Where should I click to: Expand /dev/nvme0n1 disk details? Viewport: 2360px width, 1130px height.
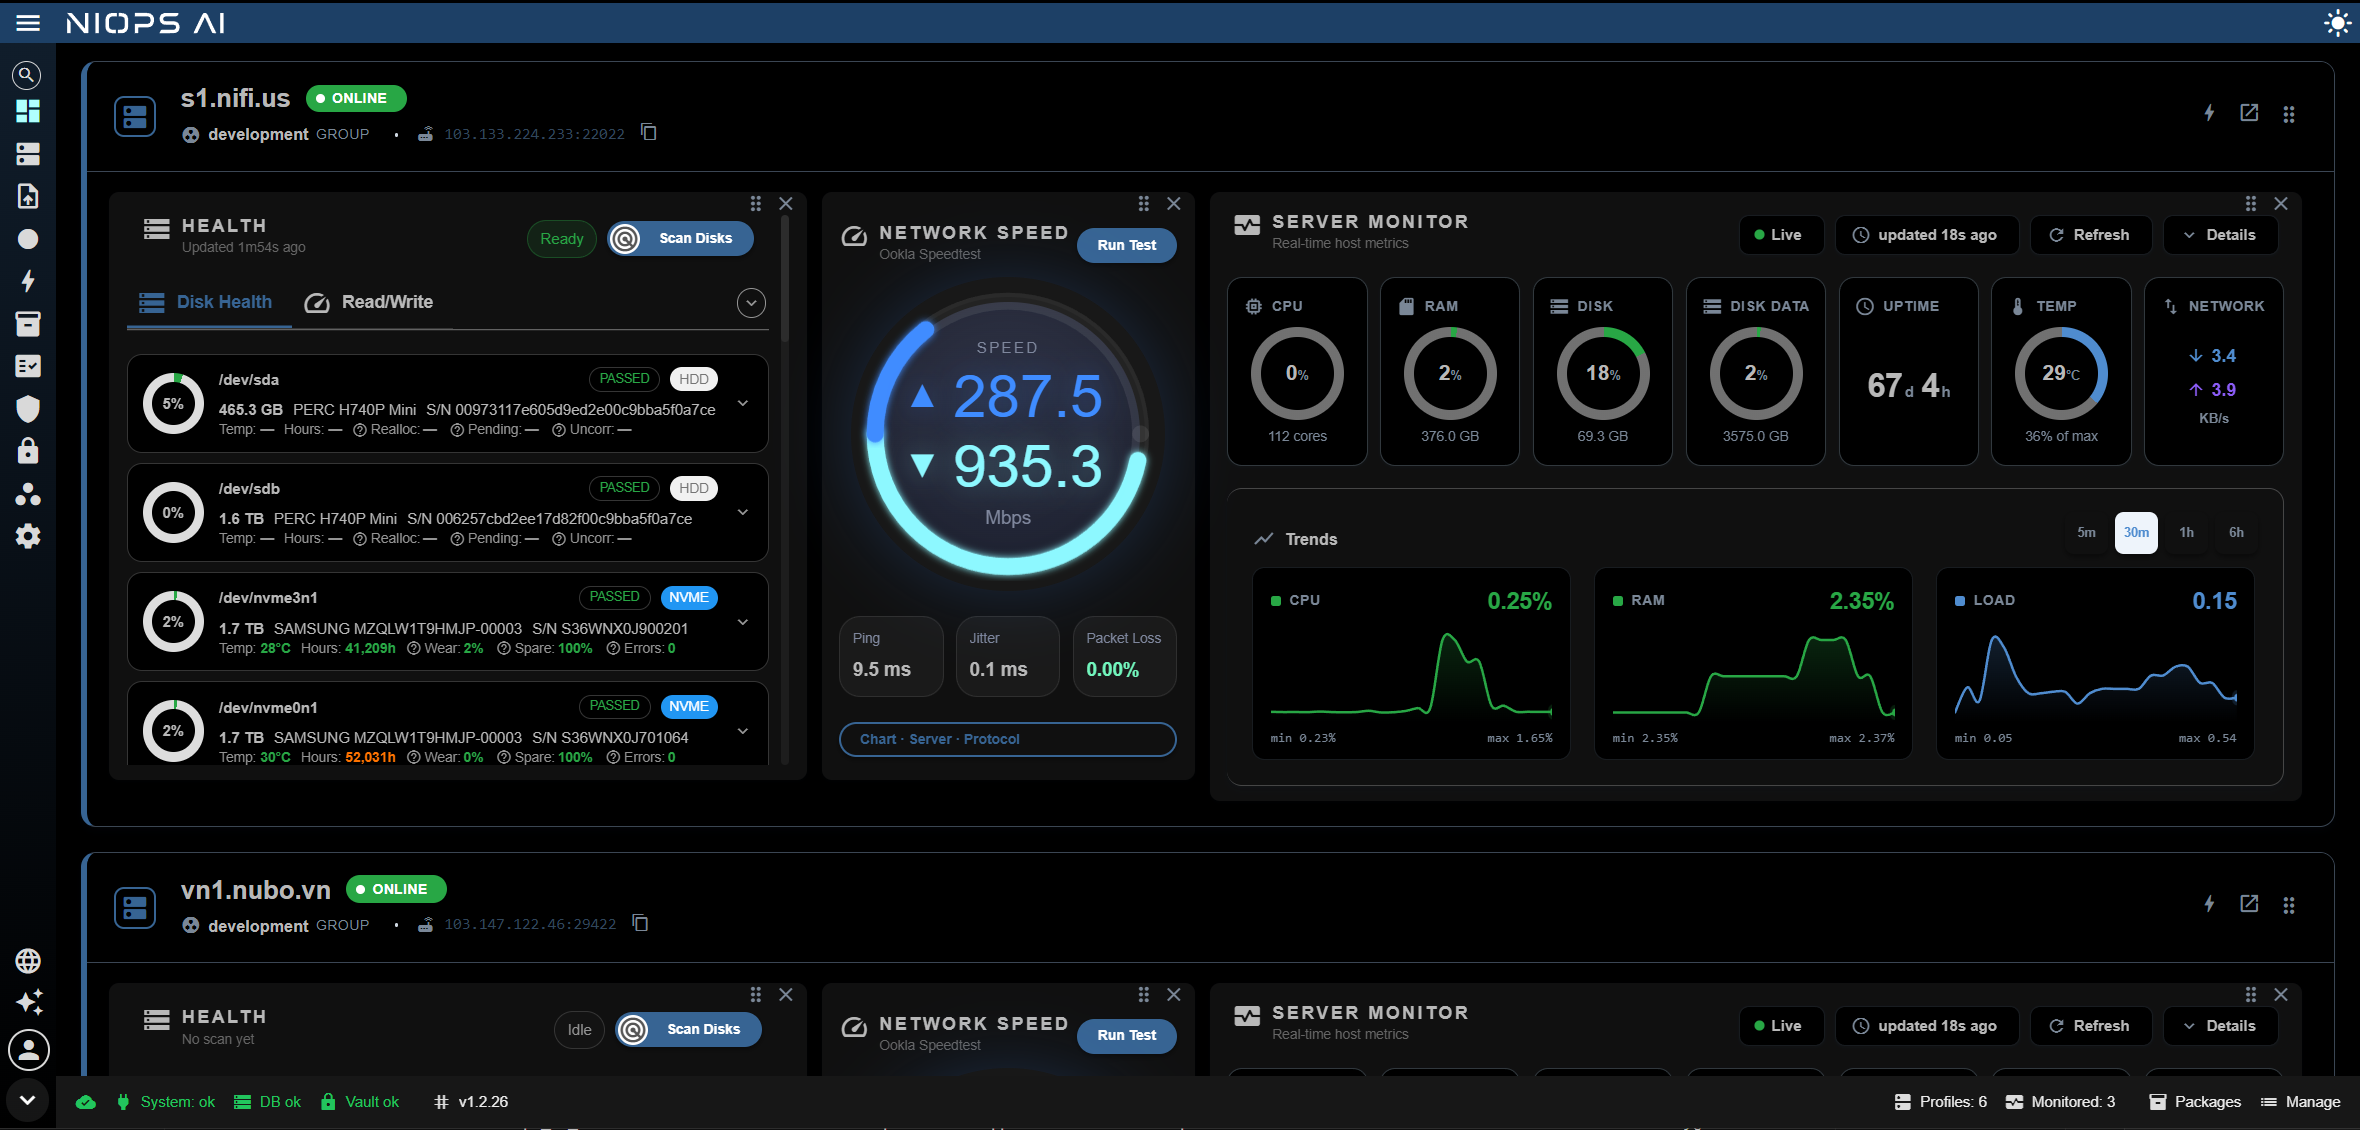(743, 731)
